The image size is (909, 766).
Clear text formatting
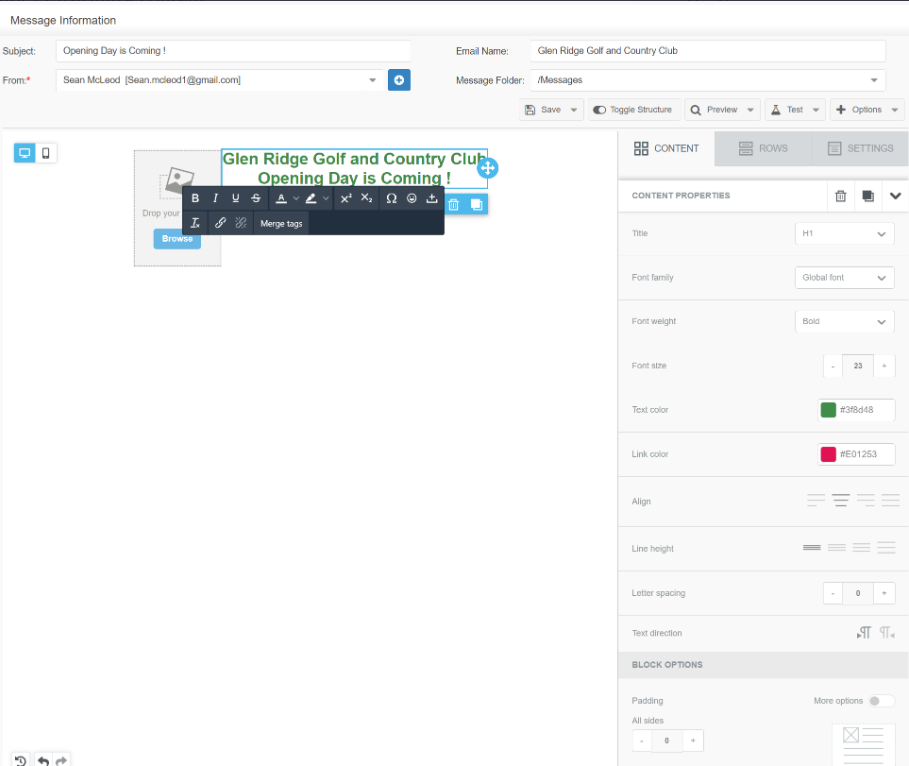(x=195, y=223)
